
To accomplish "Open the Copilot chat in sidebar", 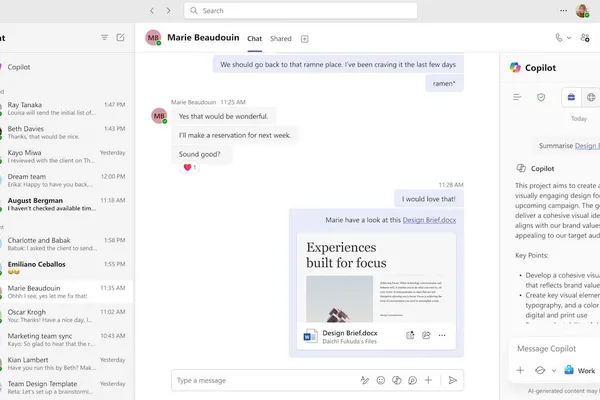I will [67, 67].
